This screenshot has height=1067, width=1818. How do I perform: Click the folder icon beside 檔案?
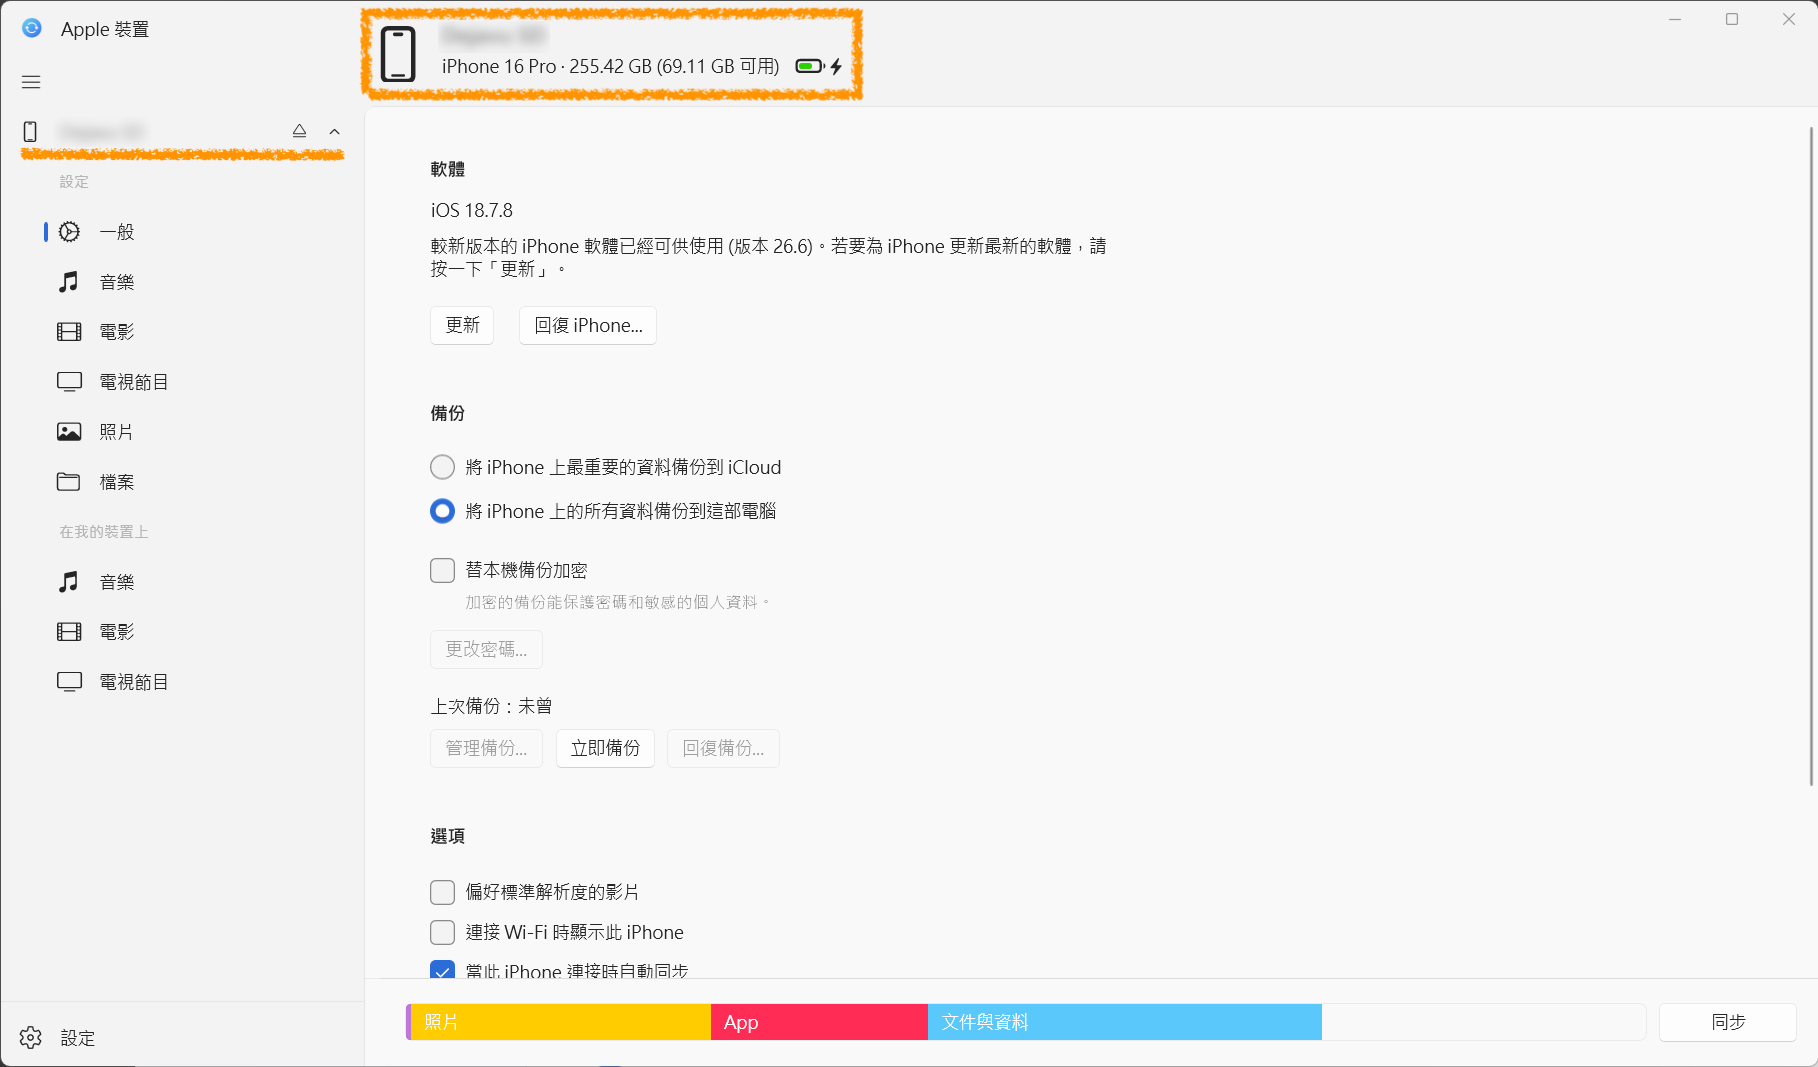pyautogui.click(x=69, y=482)
